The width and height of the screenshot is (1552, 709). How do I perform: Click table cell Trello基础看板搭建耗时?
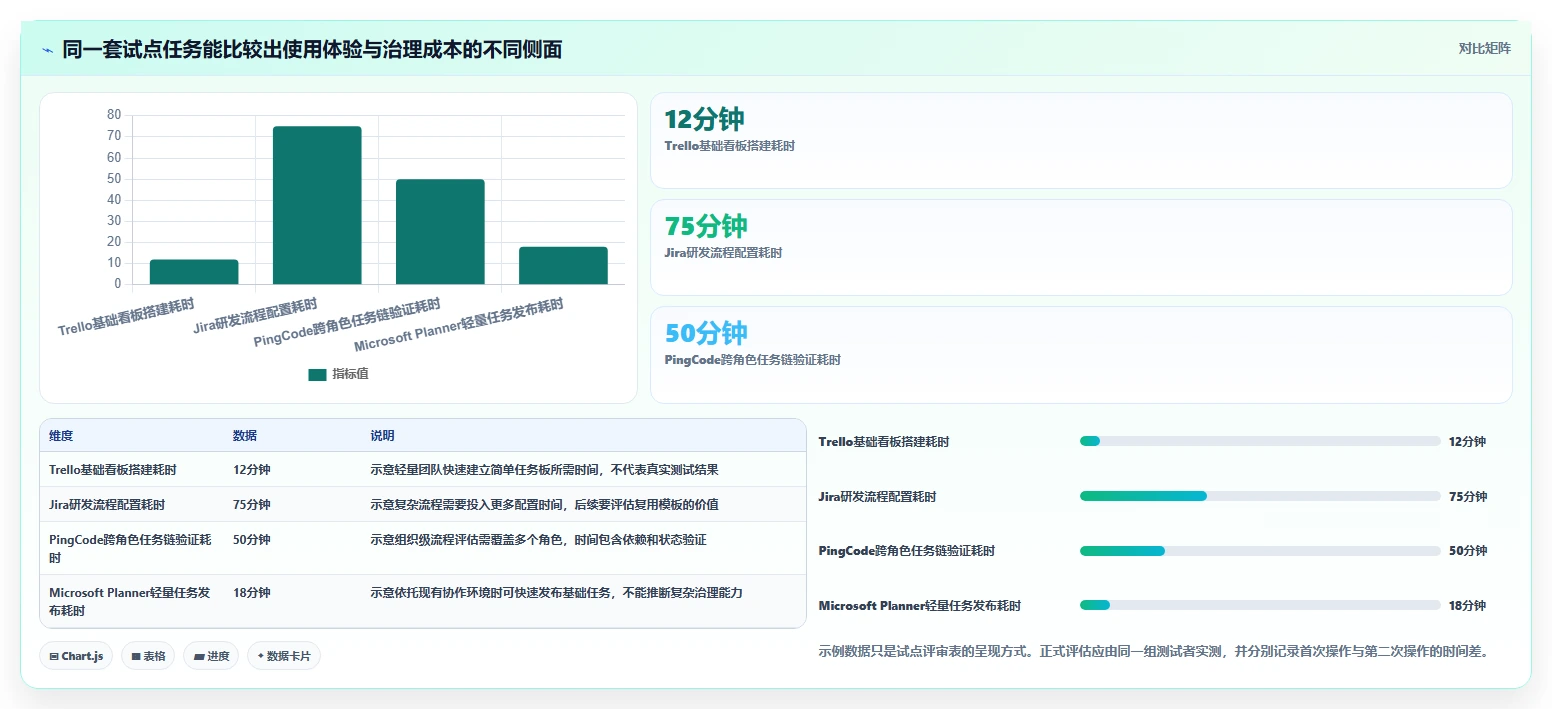click(113, 469)
